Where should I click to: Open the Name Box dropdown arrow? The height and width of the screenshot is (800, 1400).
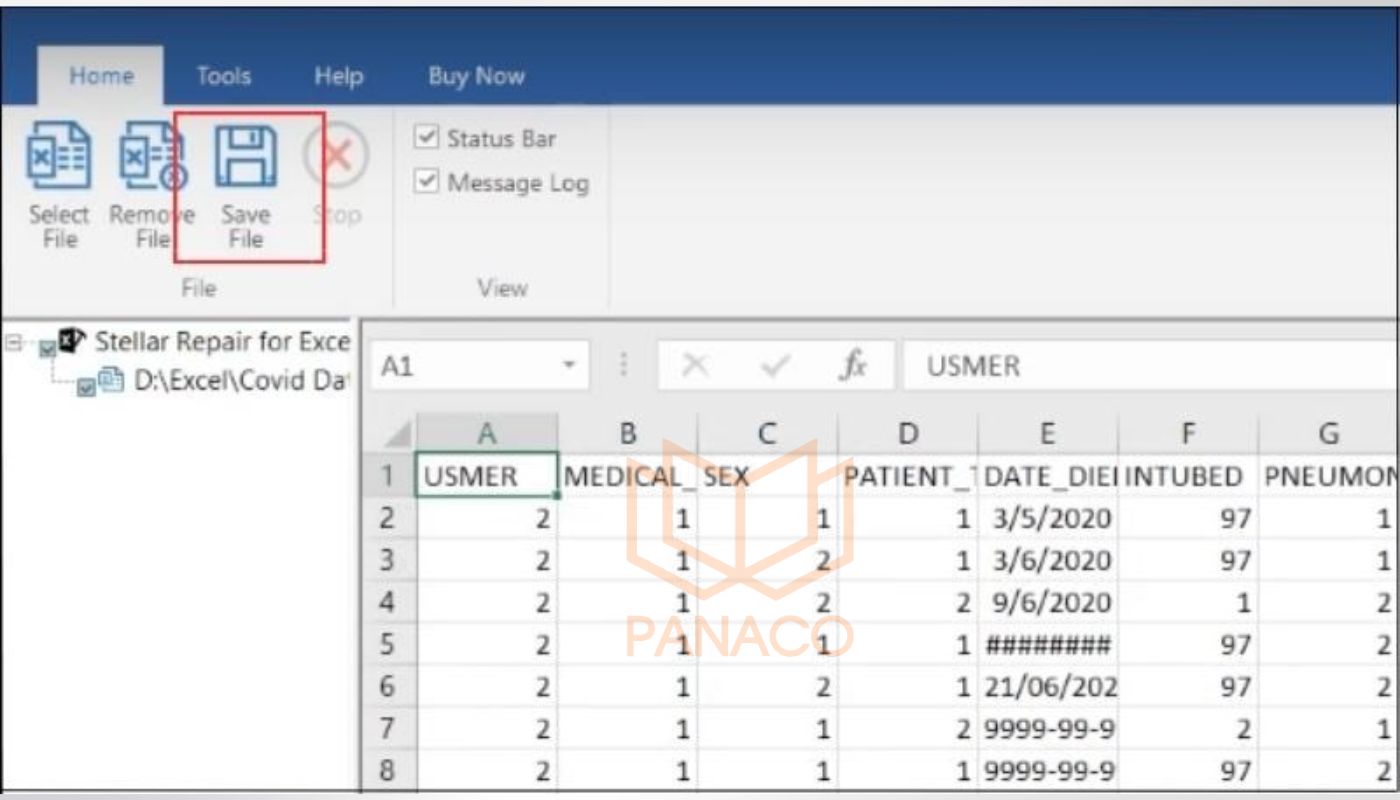click(x=569, y=366)
